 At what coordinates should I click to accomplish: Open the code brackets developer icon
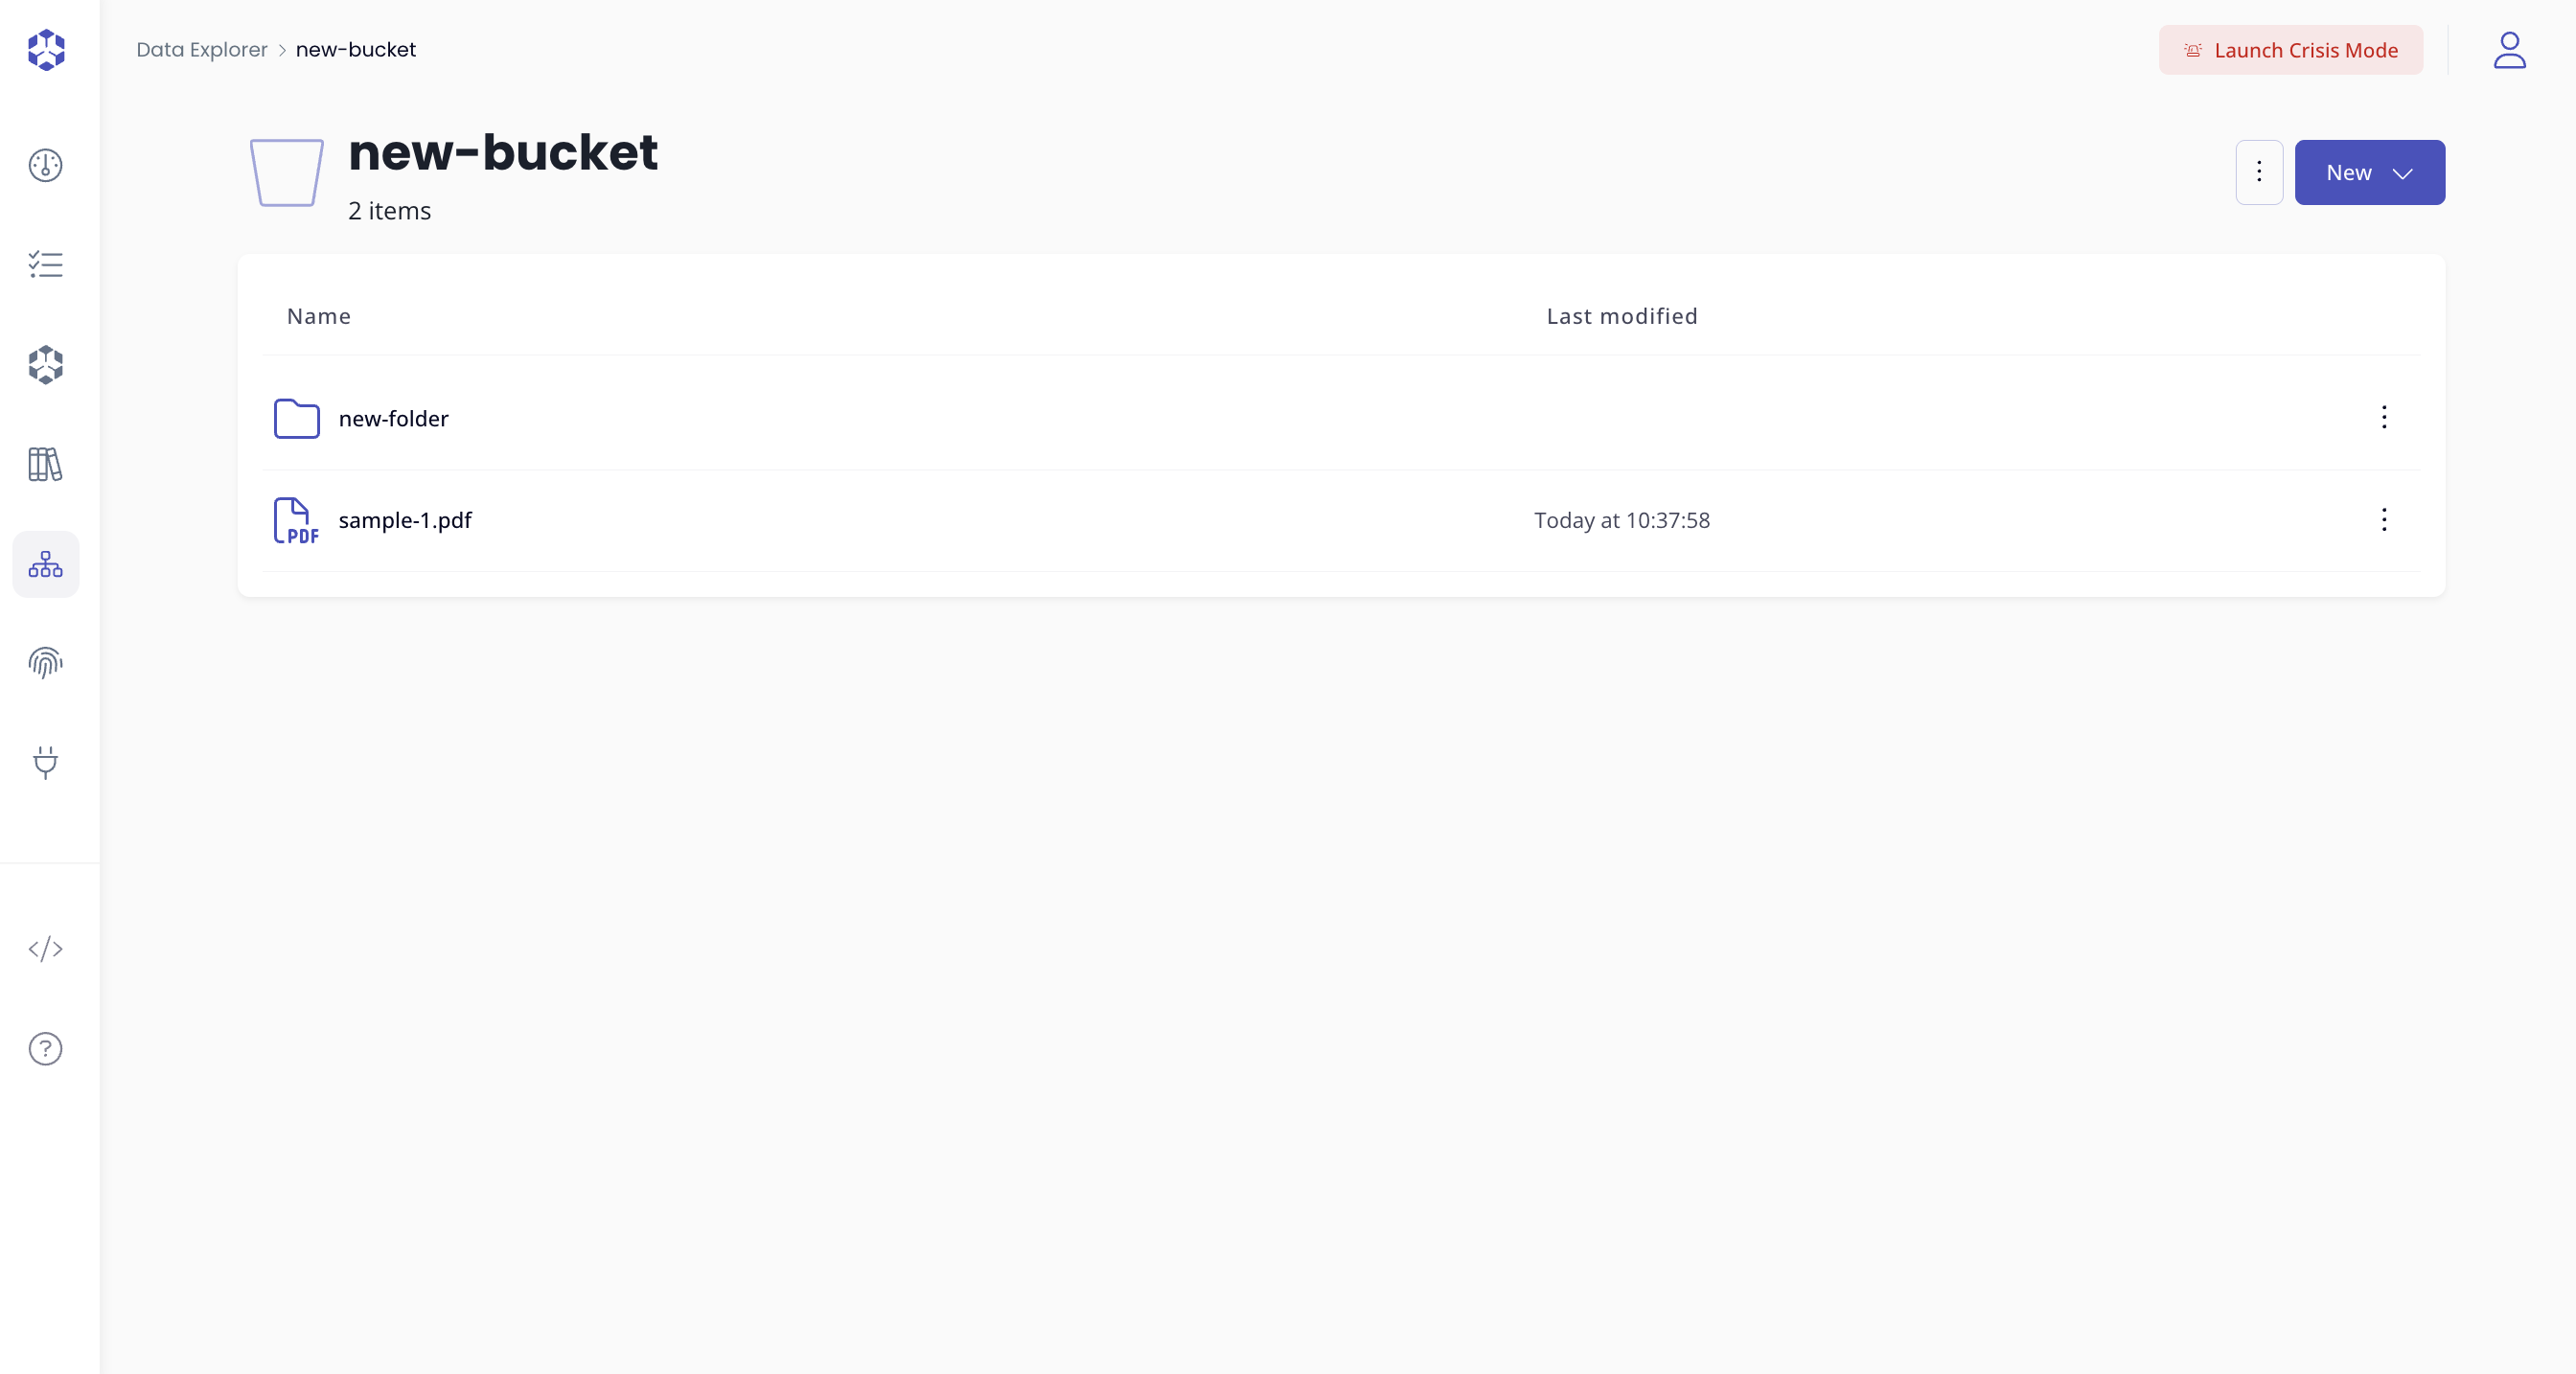tap(46, 948)
